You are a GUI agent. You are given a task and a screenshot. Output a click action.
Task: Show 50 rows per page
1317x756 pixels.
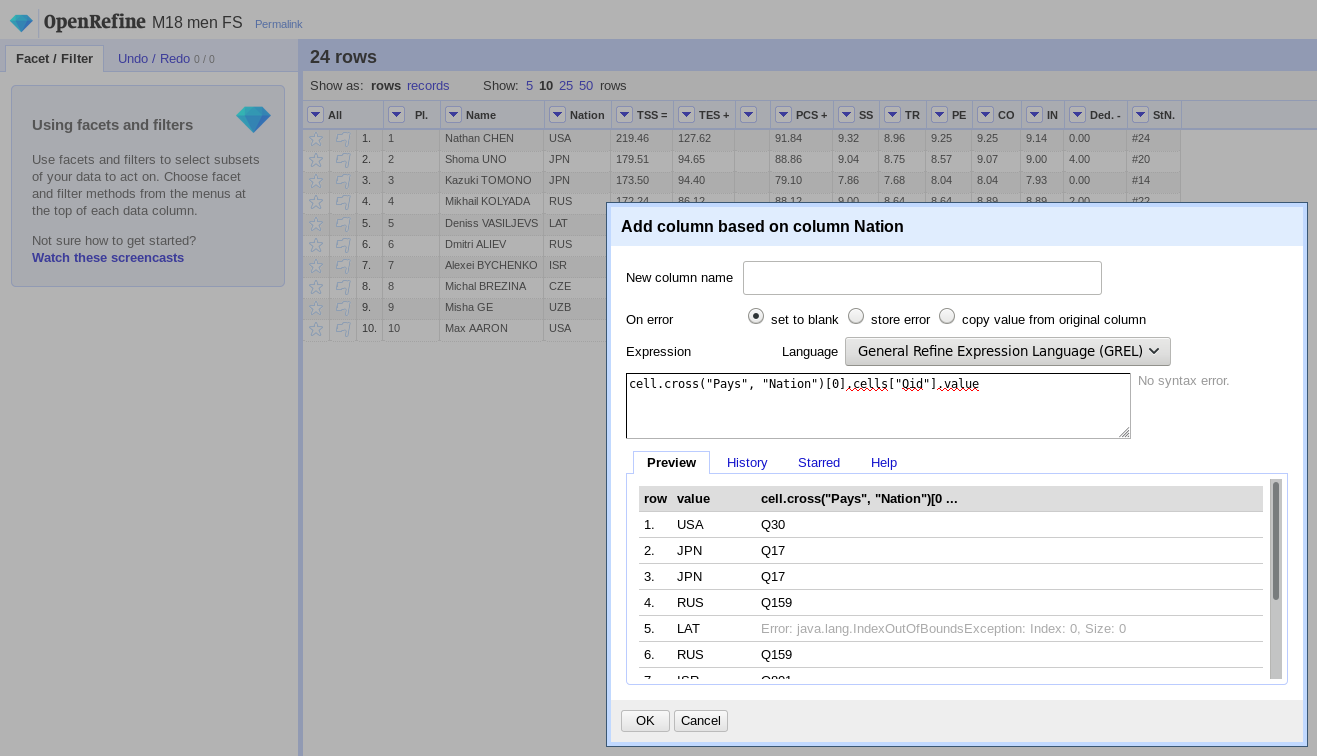click(586, 85)
